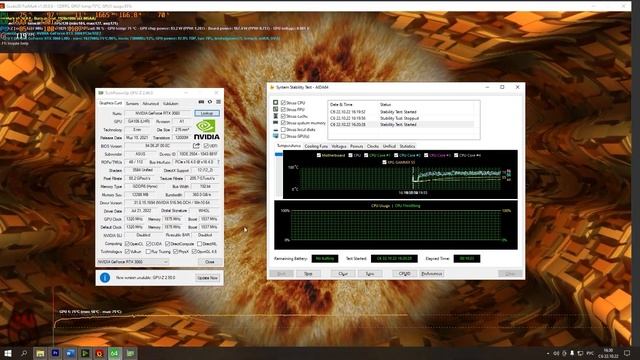
Task: Click the NVIDIA logo in GPU-Z
Action: tap(207, 130)
